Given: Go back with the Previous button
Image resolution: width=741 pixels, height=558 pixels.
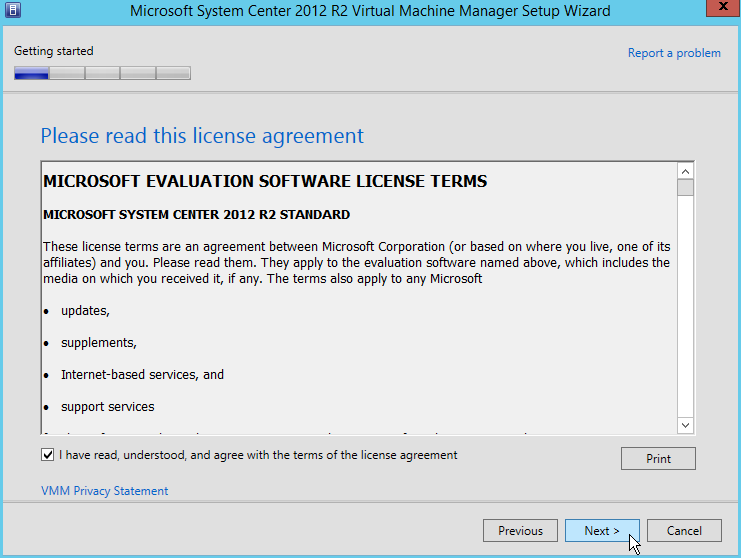Looking at the screenshot, I should [x=520, y=531].
